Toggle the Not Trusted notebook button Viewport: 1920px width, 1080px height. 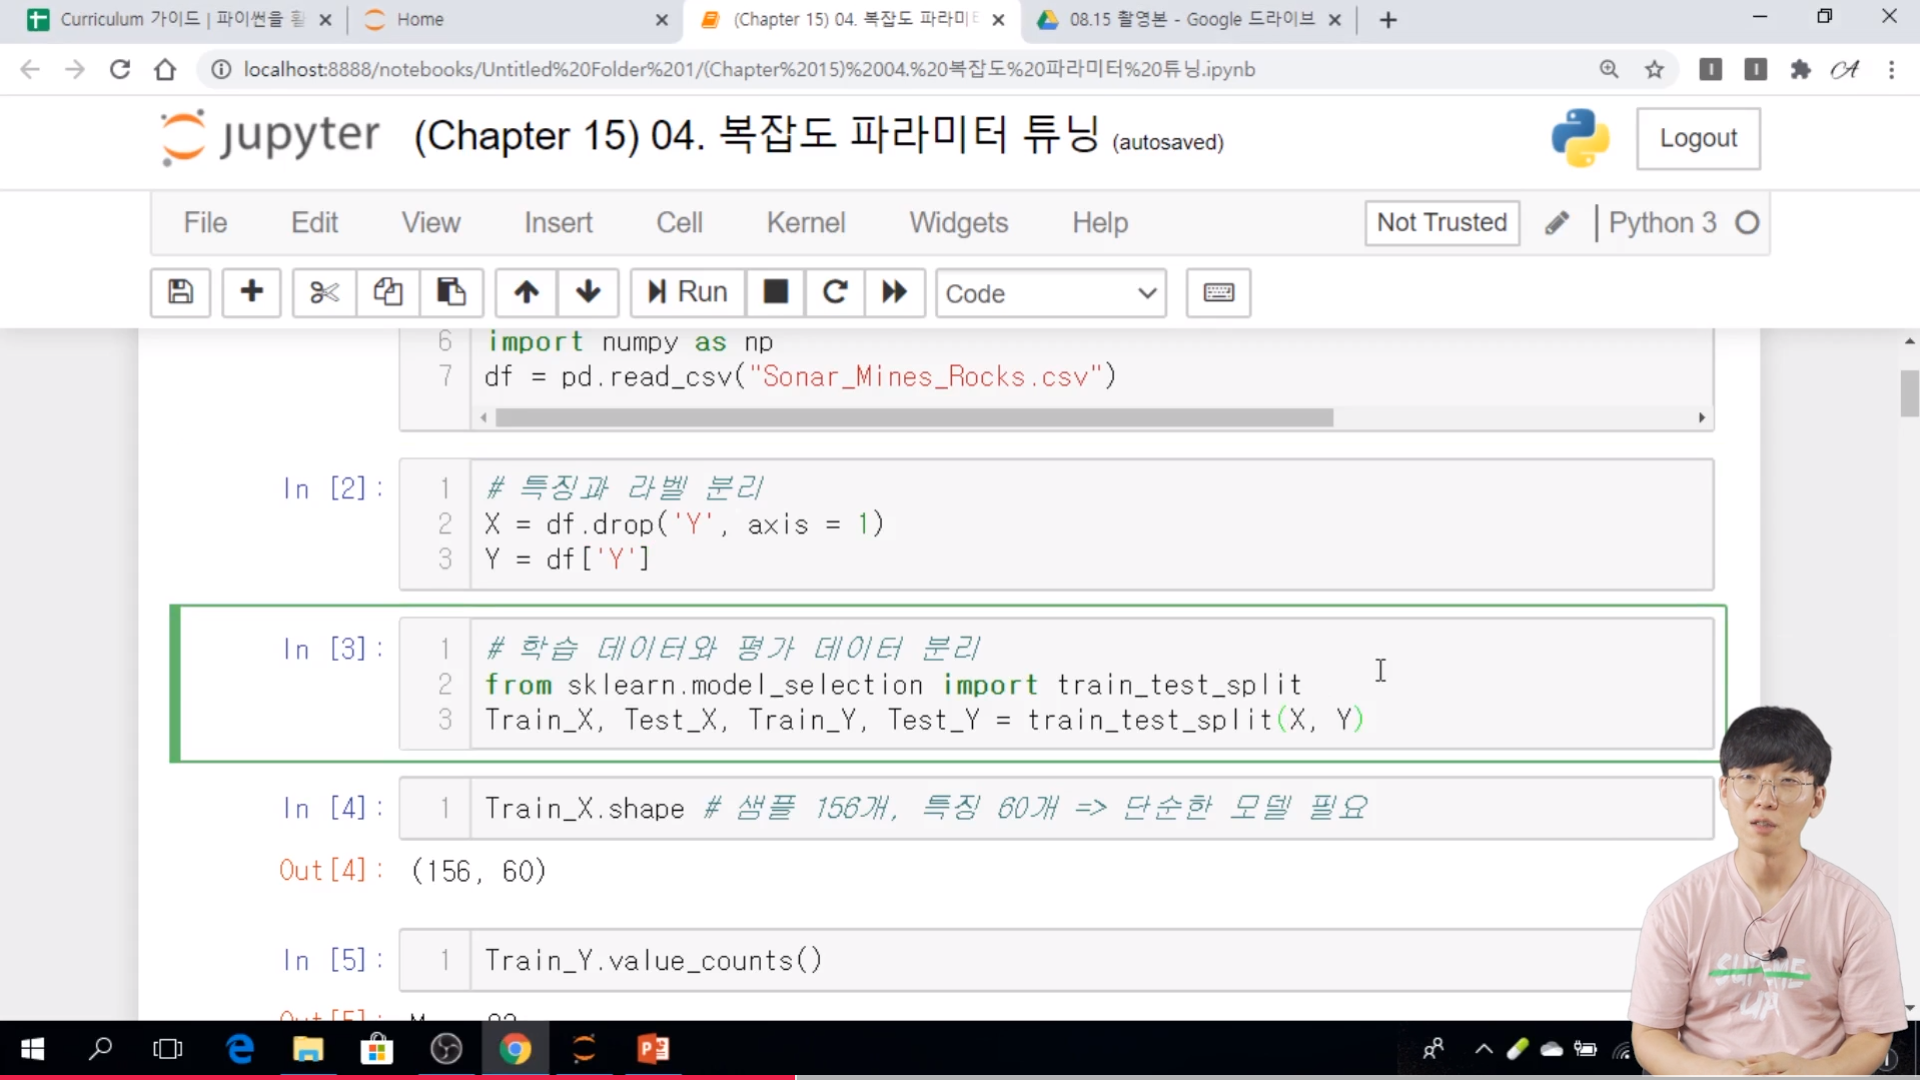(1441, 222)
